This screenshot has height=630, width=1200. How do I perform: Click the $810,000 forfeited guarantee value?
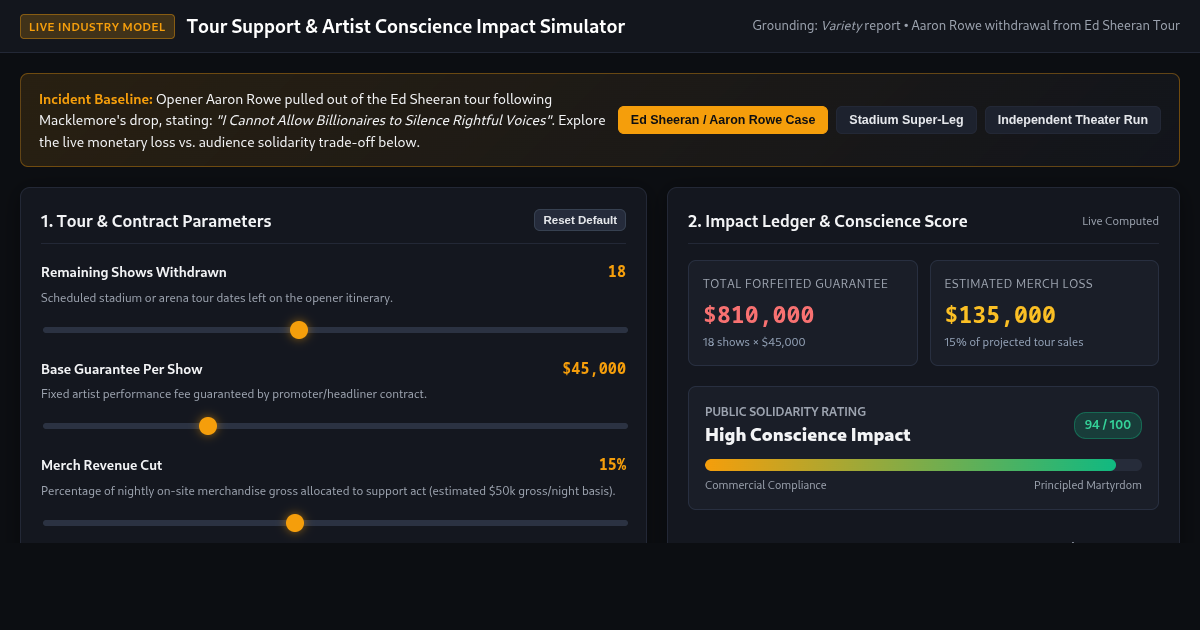click(759, 315)
